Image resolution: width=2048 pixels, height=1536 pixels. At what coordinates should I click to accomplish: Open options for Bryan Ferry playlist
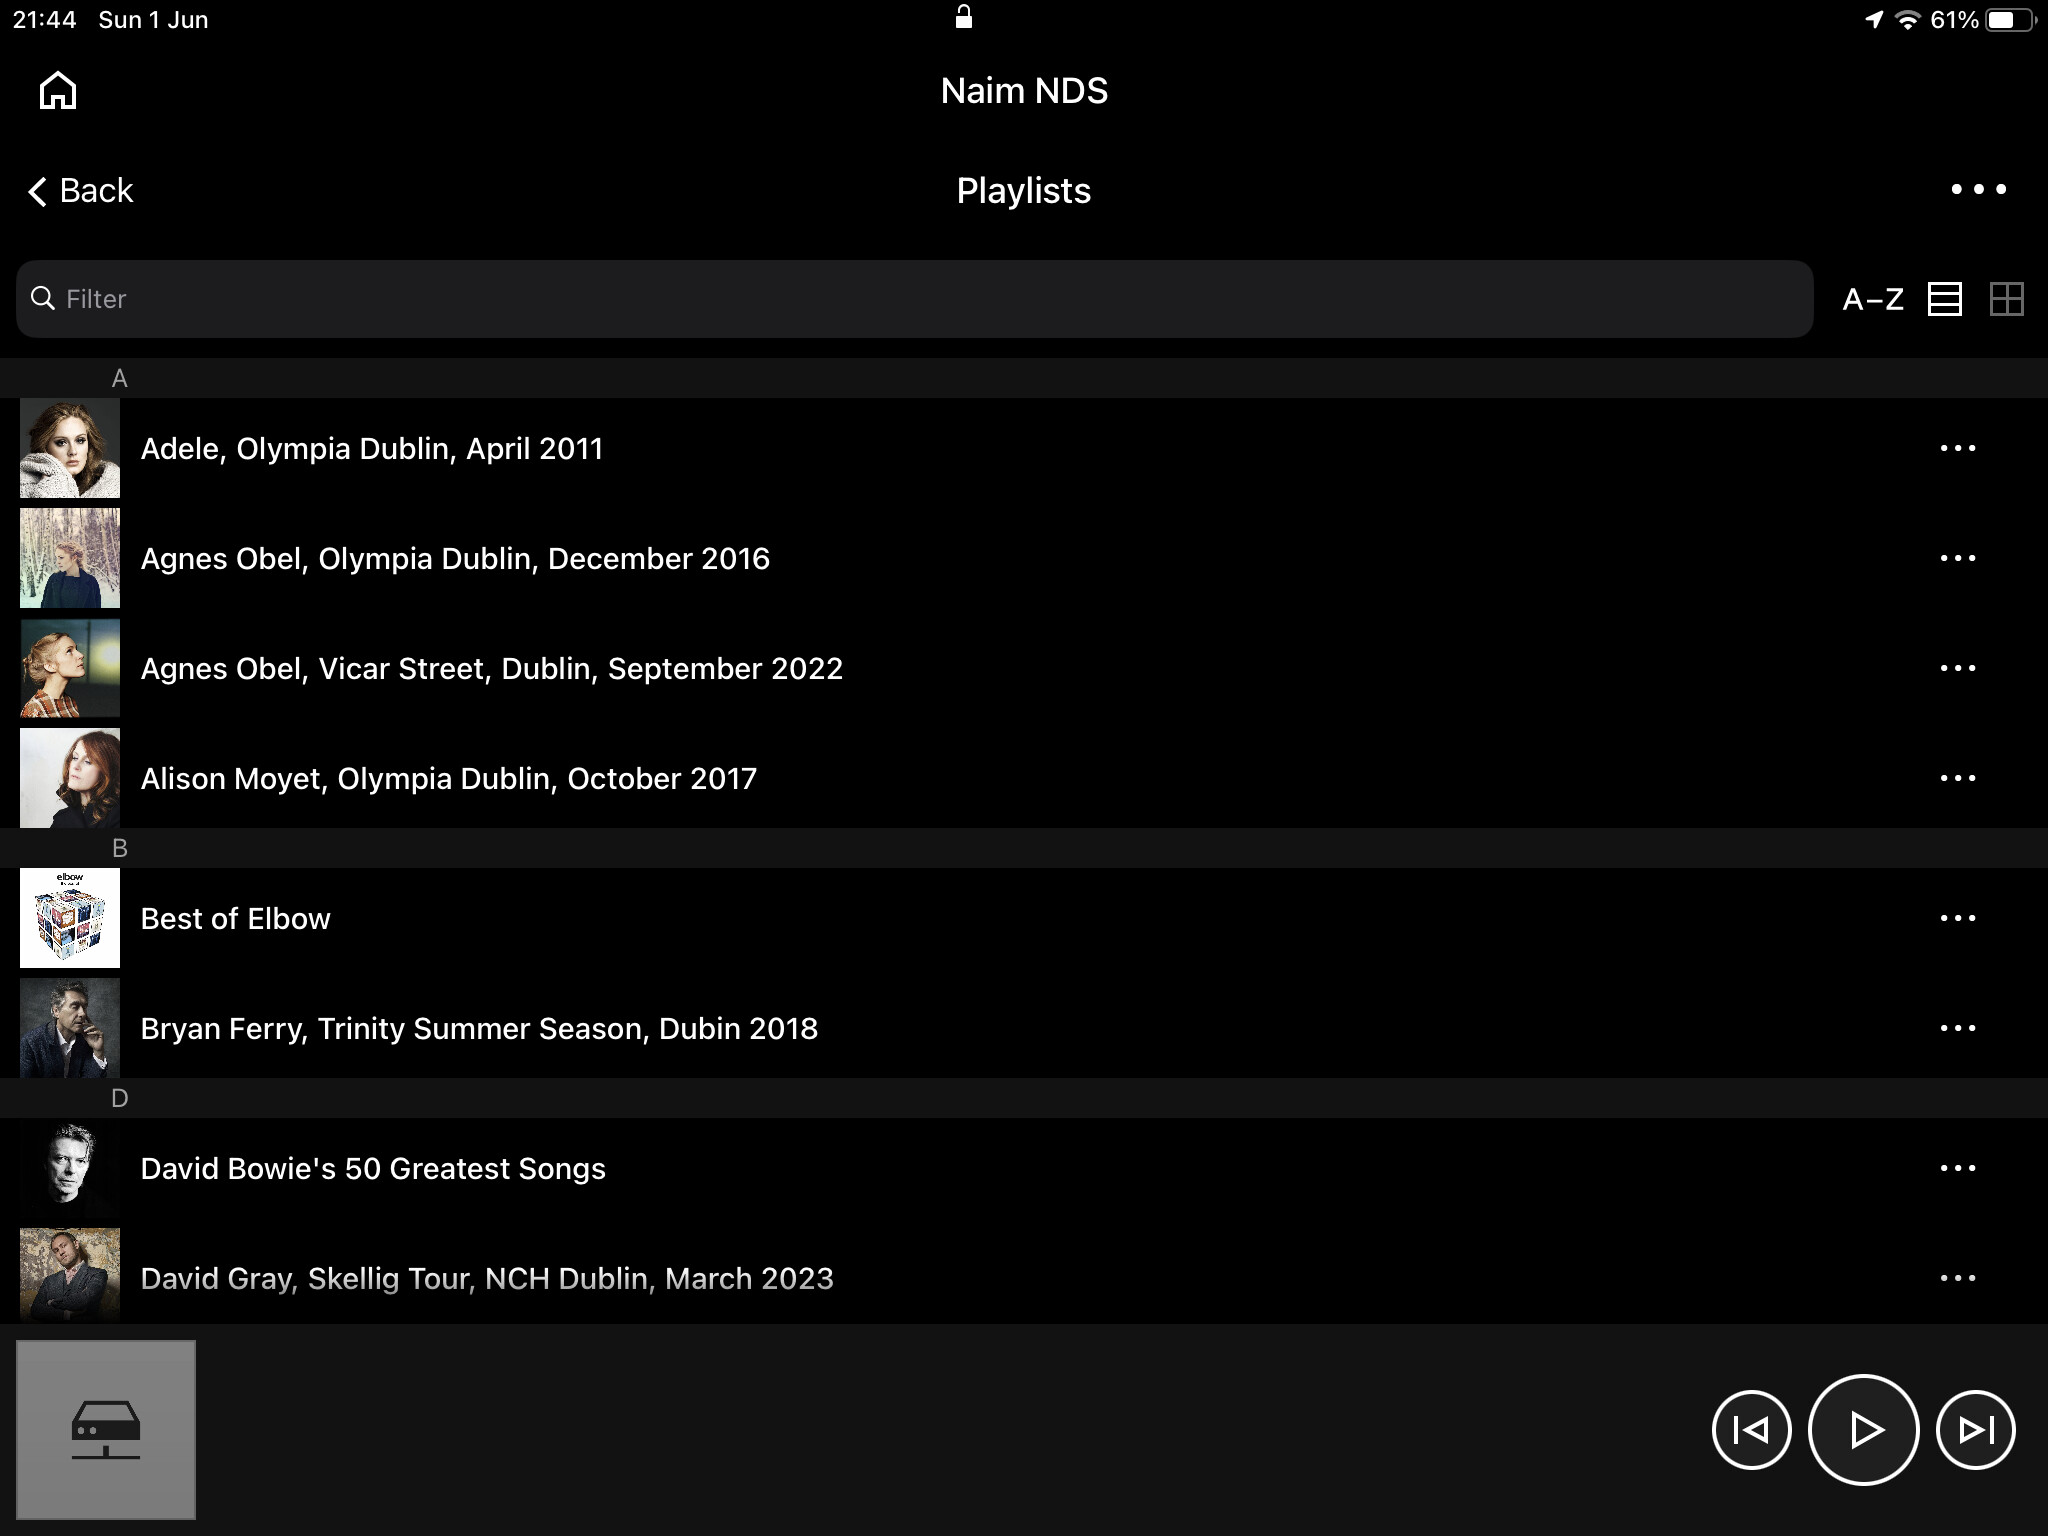1957,1028
